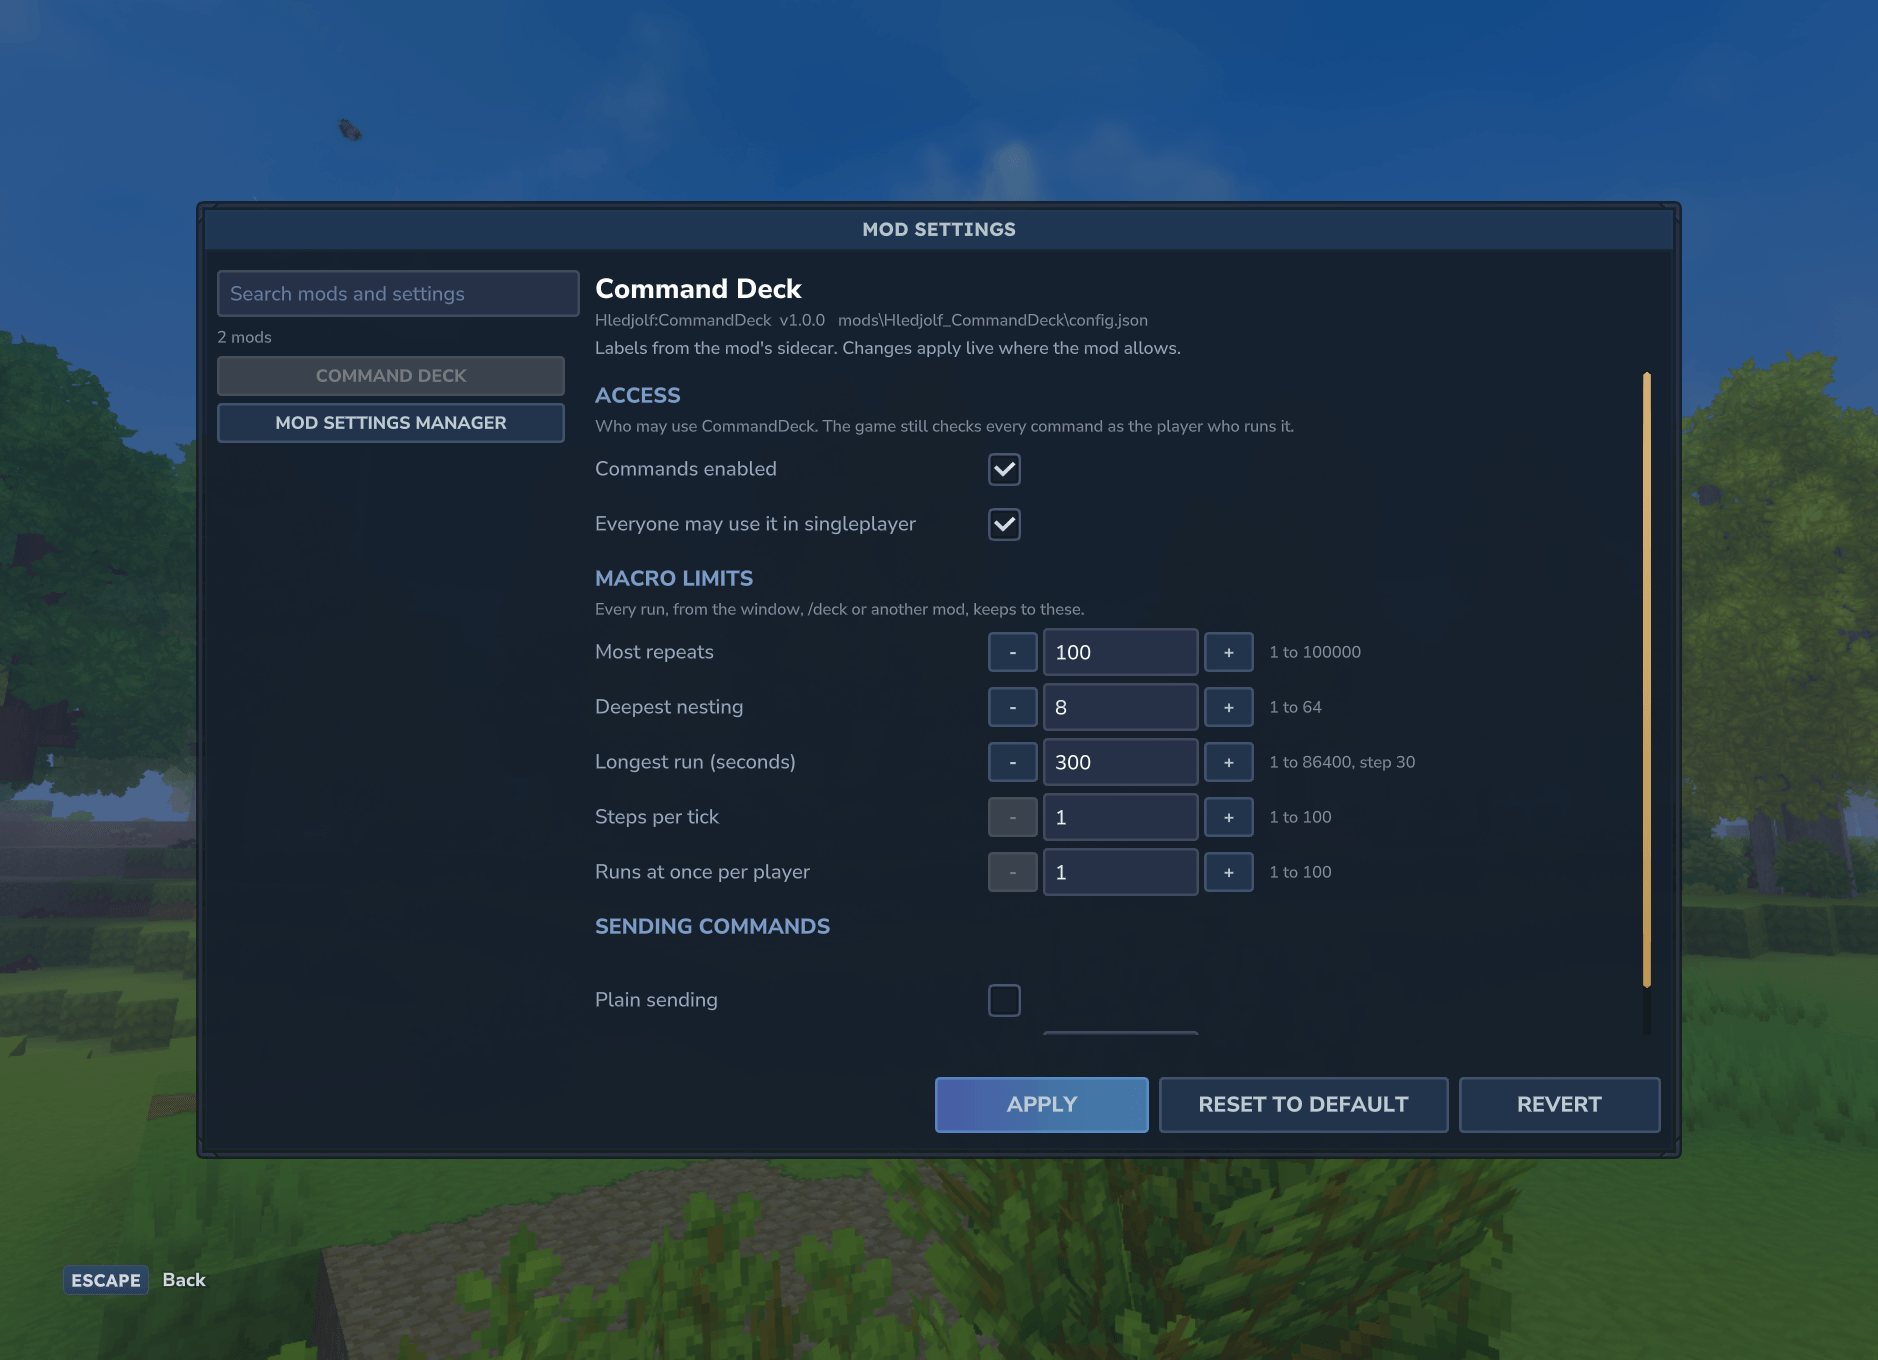Screen dimensions: 1878x1360
Task: Click the '1 to 86400, step 30' hint
Action: point(1342,762)
